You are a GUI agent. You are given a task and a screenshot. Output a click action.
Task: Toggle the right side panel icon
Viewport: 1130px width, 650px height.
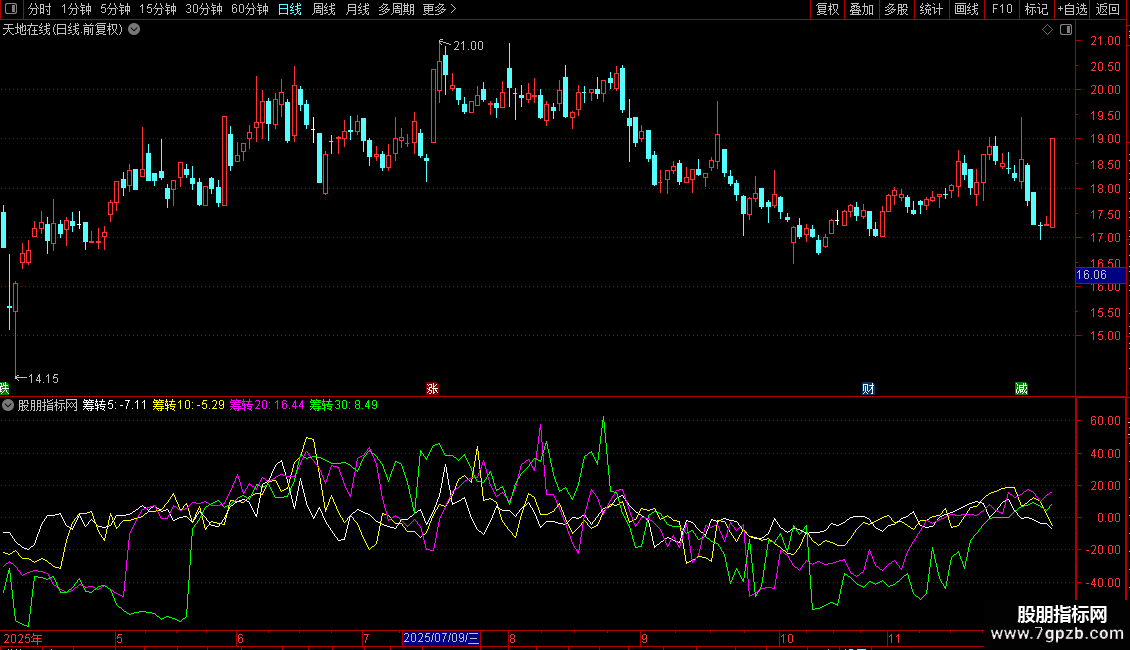point(1066,30)
